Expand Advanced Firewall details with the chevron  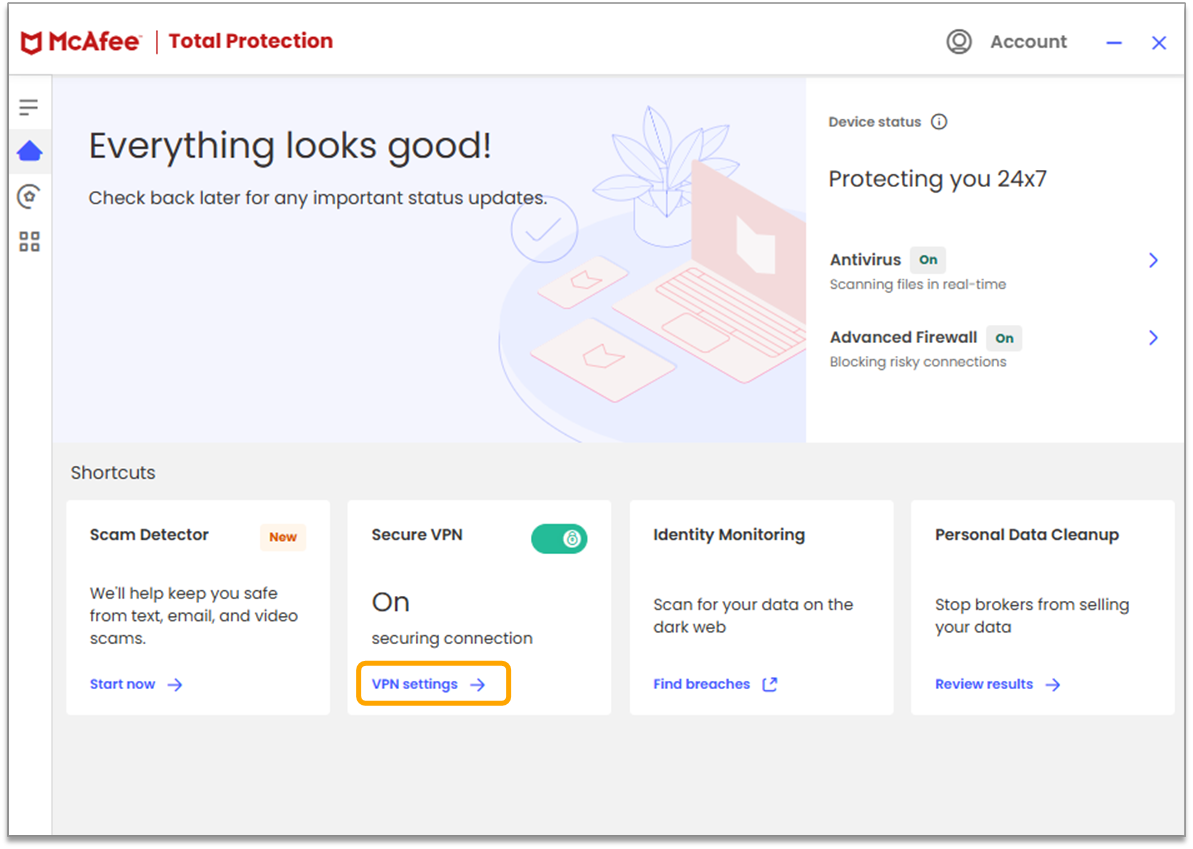coord(1153,338)
